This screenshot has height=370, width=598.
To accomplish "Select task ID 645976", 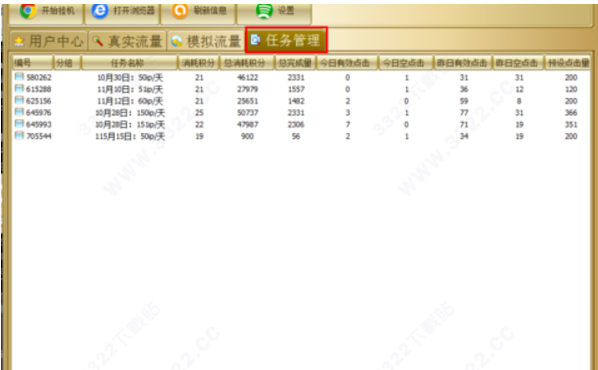I will click(39, 113).
